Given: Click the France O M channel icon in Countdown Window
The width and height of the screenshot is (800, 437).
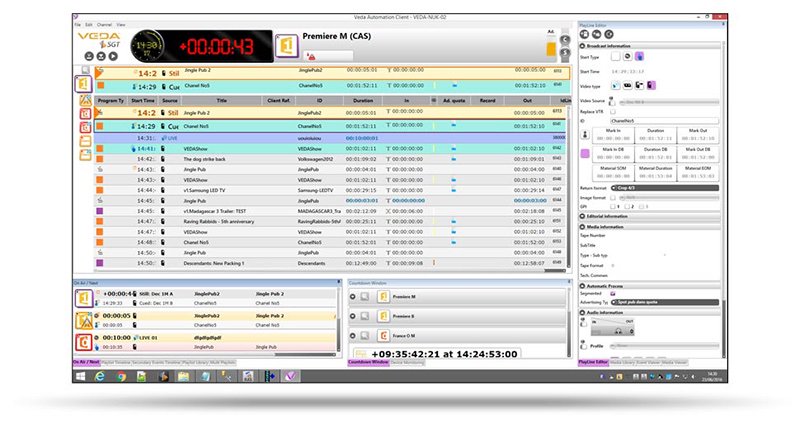Looking at the screenshot, I should coord(383,336).
